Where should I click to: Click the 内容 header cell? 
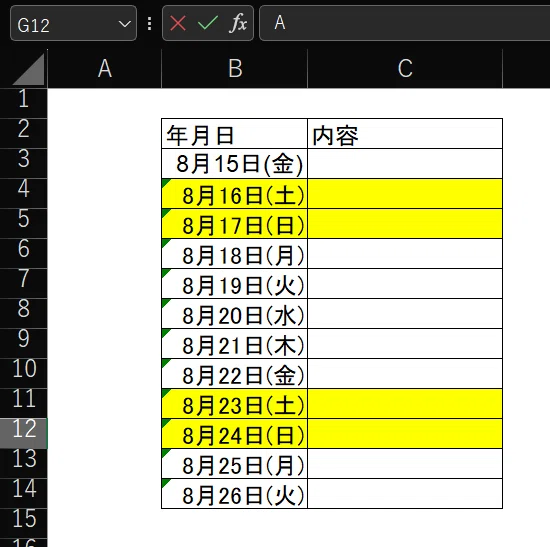tap(405, 134)
